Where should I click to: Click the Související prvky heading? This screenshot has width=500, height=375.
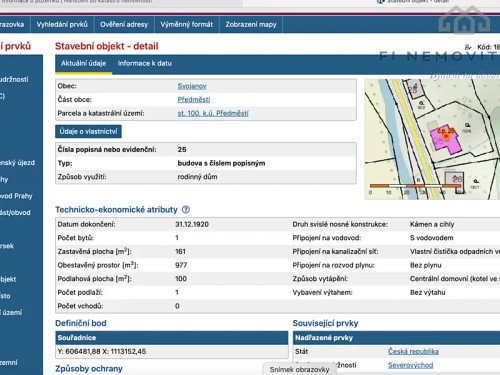click(325, 323)
